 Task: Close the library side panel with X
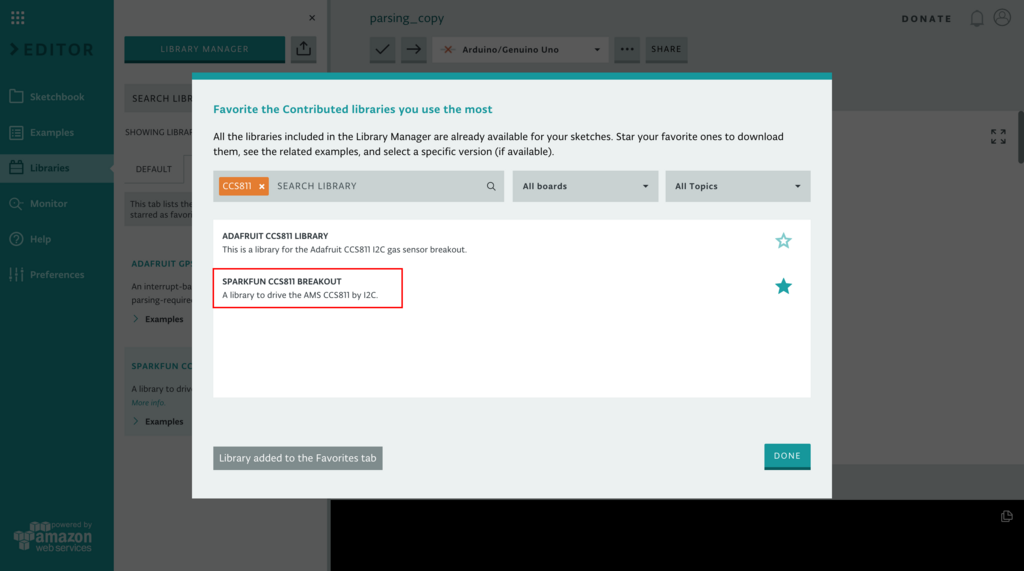tap(312, 18)
